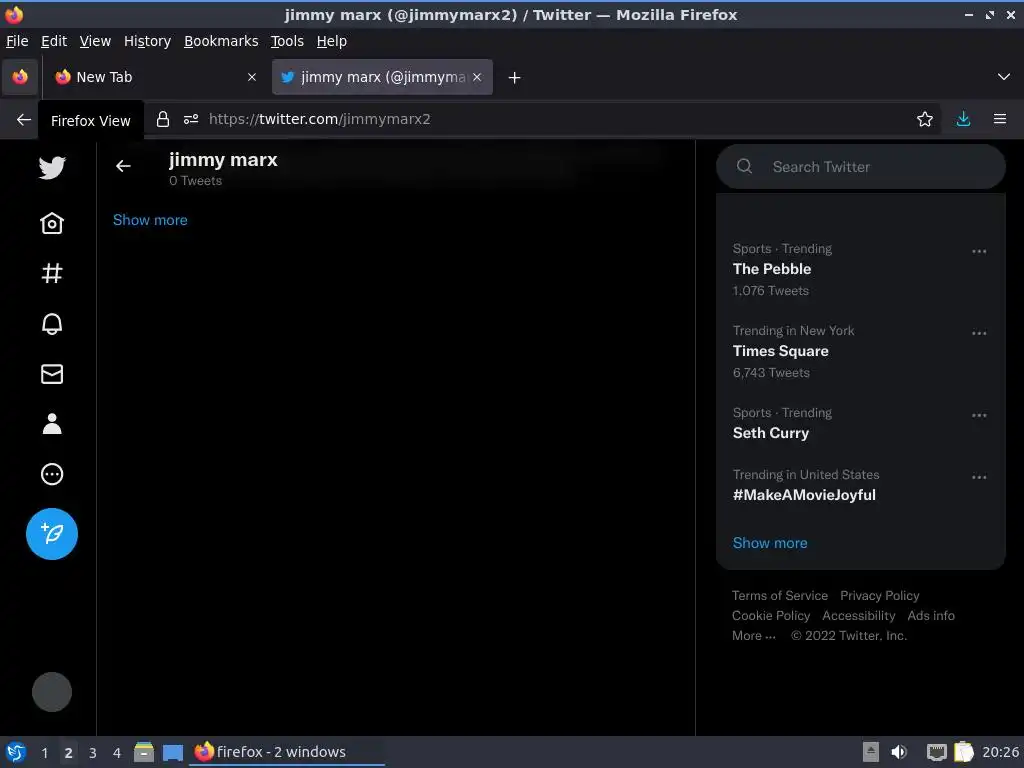This screenshot has height=768, width=1024.
Task: Switch to workspace 3
Action: tap(93, 753)
